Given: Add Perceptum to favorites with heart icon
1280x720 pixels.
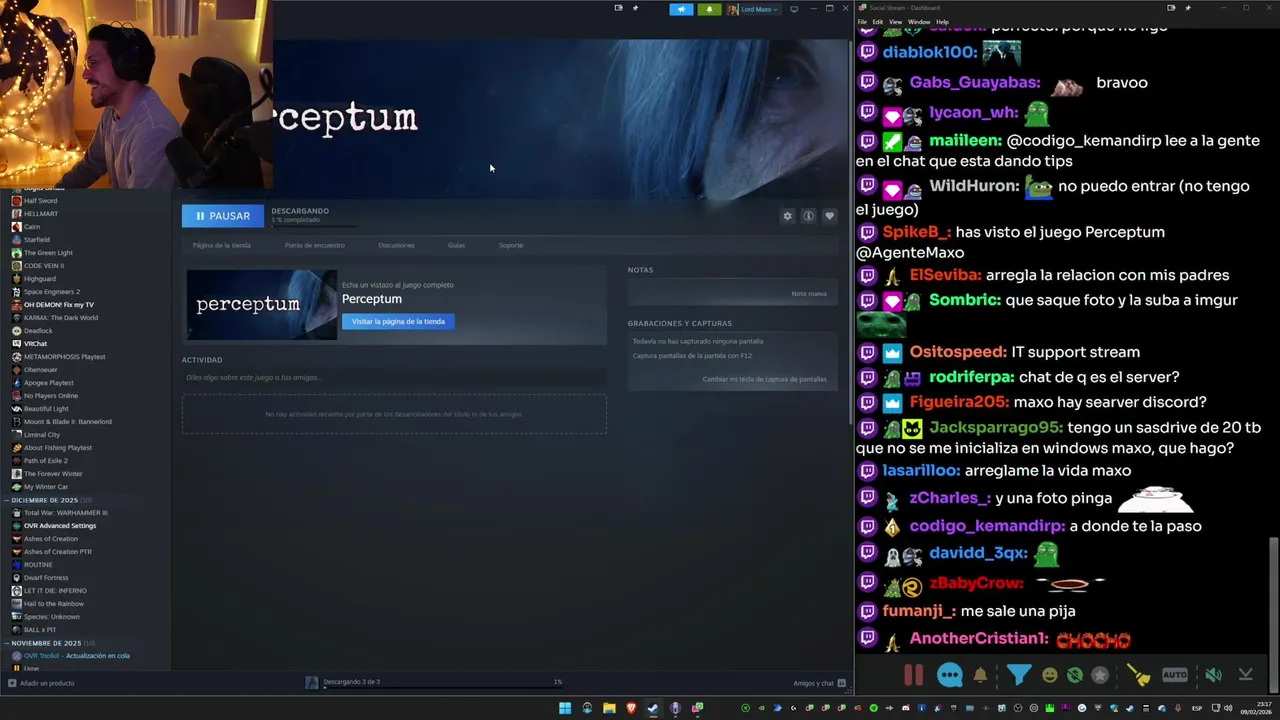Looking at the screenshot, I should pyautogui.click(x=829, y=216).
